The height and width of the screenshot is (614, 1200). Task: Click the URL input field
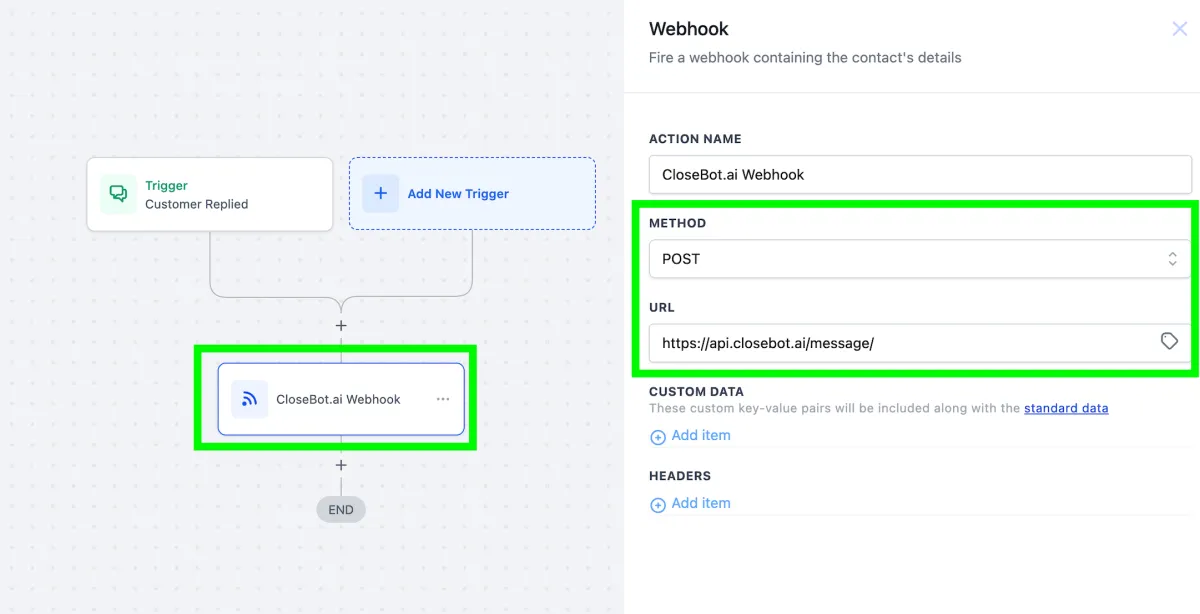[920, 343]
